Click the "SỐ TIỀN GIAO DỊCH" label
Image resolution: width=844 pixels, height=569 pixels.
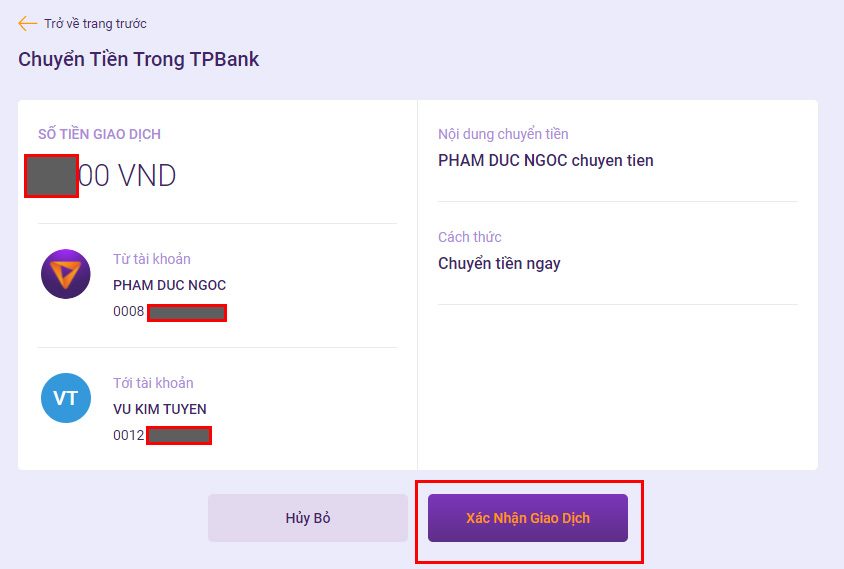click(99, 134)
